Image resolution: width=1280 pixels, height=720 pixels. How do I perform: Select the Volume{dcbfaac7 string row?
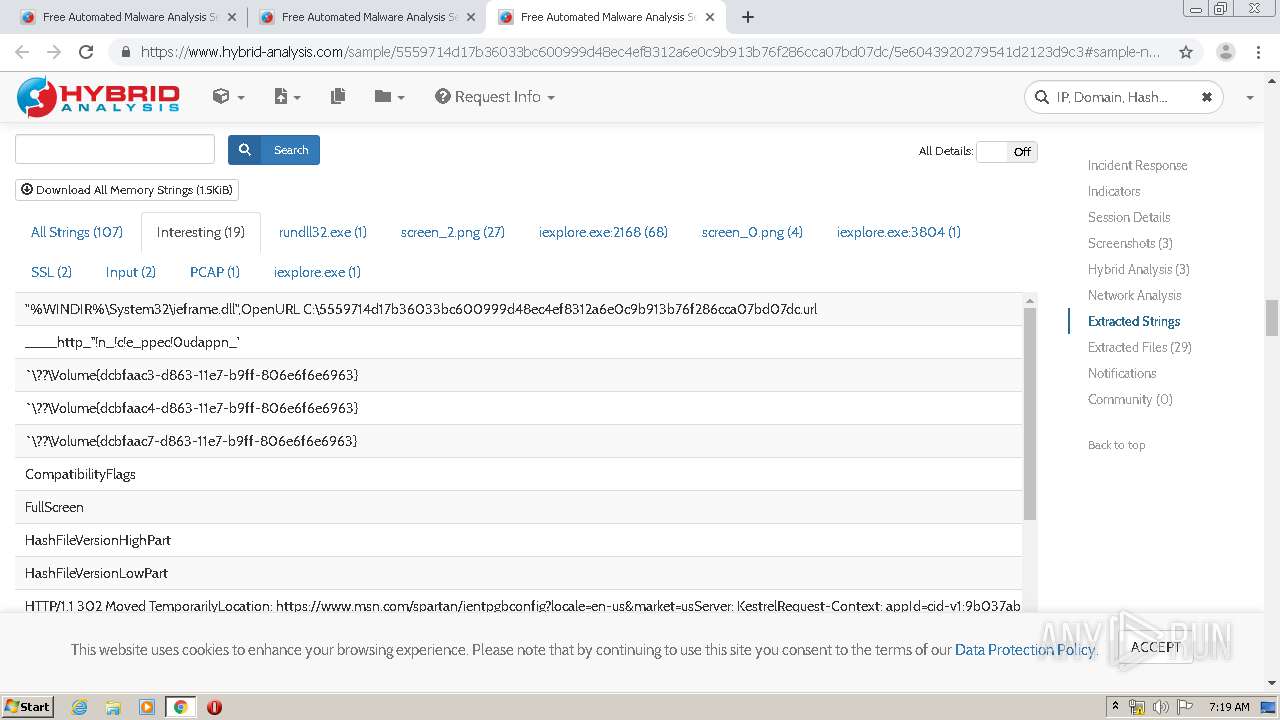(519, 441)
